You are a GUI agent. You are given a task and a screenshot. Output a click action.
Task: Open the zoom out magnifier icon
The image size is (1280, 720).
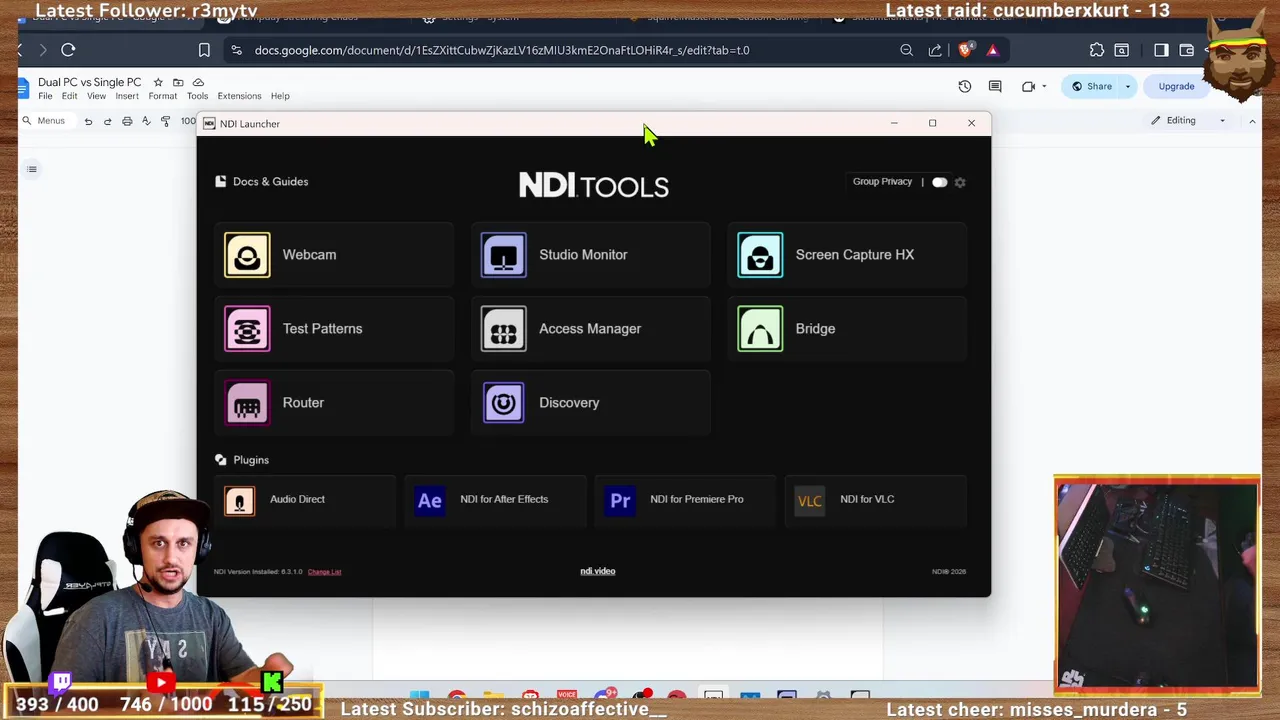(x=906, y=50)
